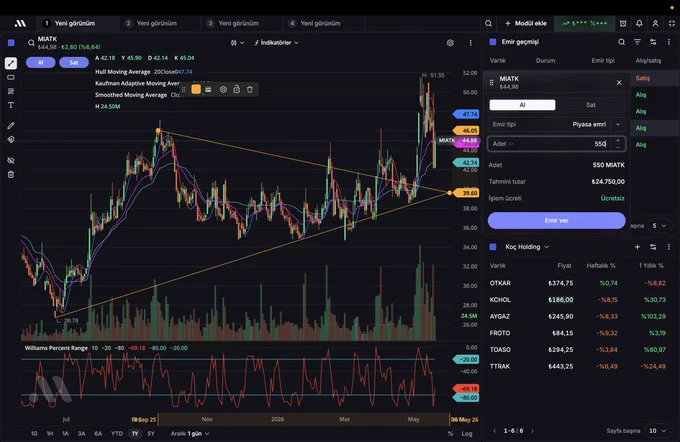Open column settings in Emir geçmişi panel
The height and width of the screenshot is (442, 680).
point(653,42)
